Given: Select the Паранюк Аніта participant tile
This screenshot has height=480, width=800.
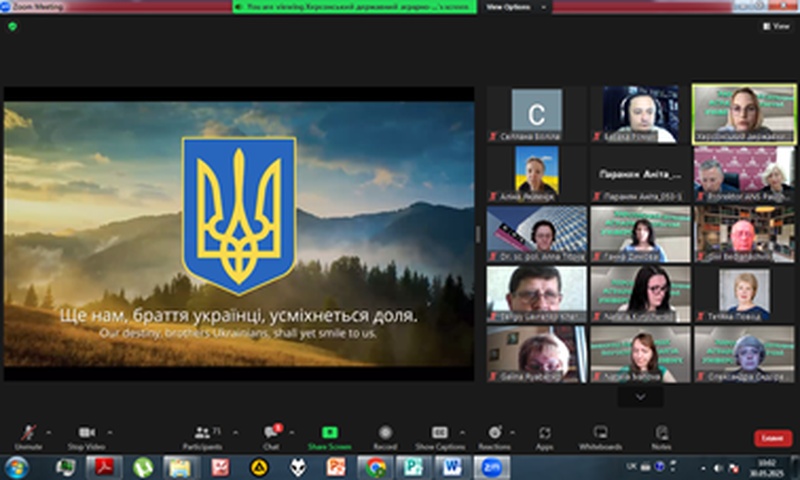Looking at the screenshot, I should (x=640, y=174).
